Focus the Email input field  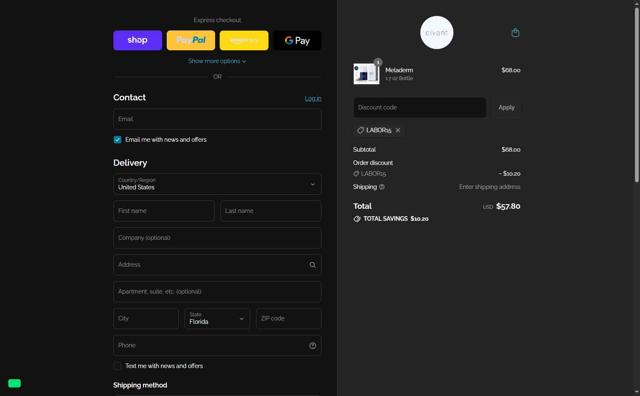[x=217, y=119]
